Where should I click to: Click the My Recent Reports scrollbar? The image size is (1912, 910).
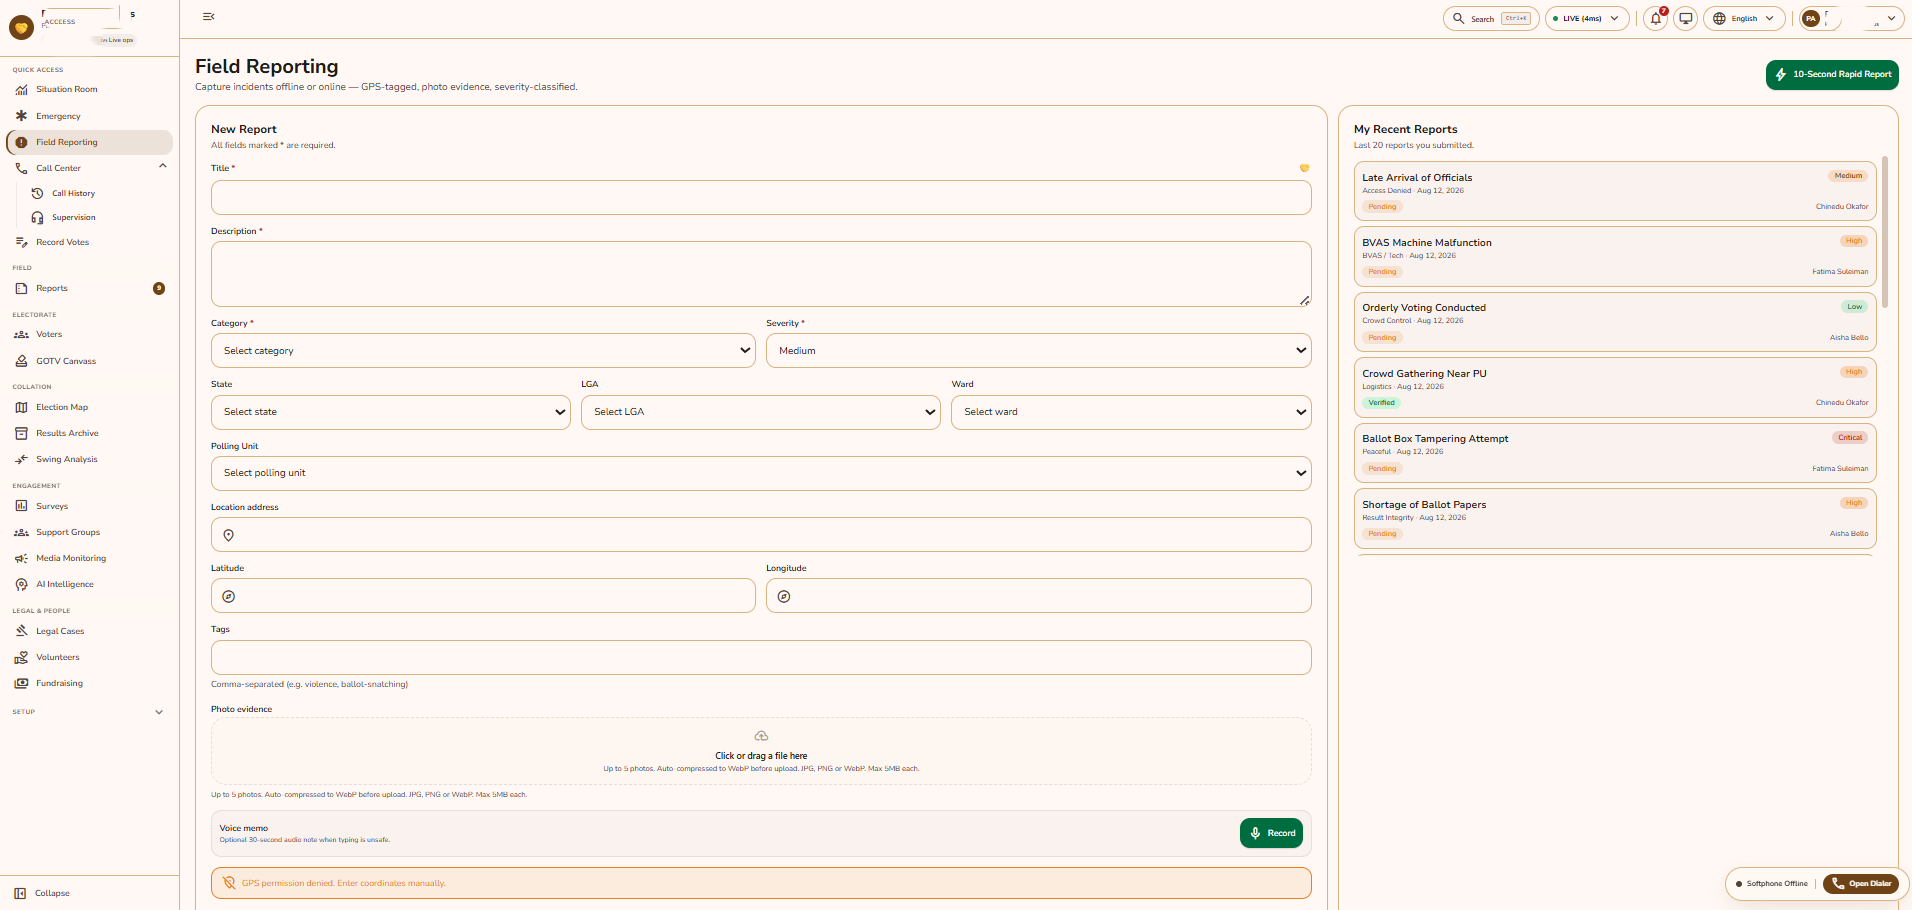pyautogui.click(x=1885, y=231)
